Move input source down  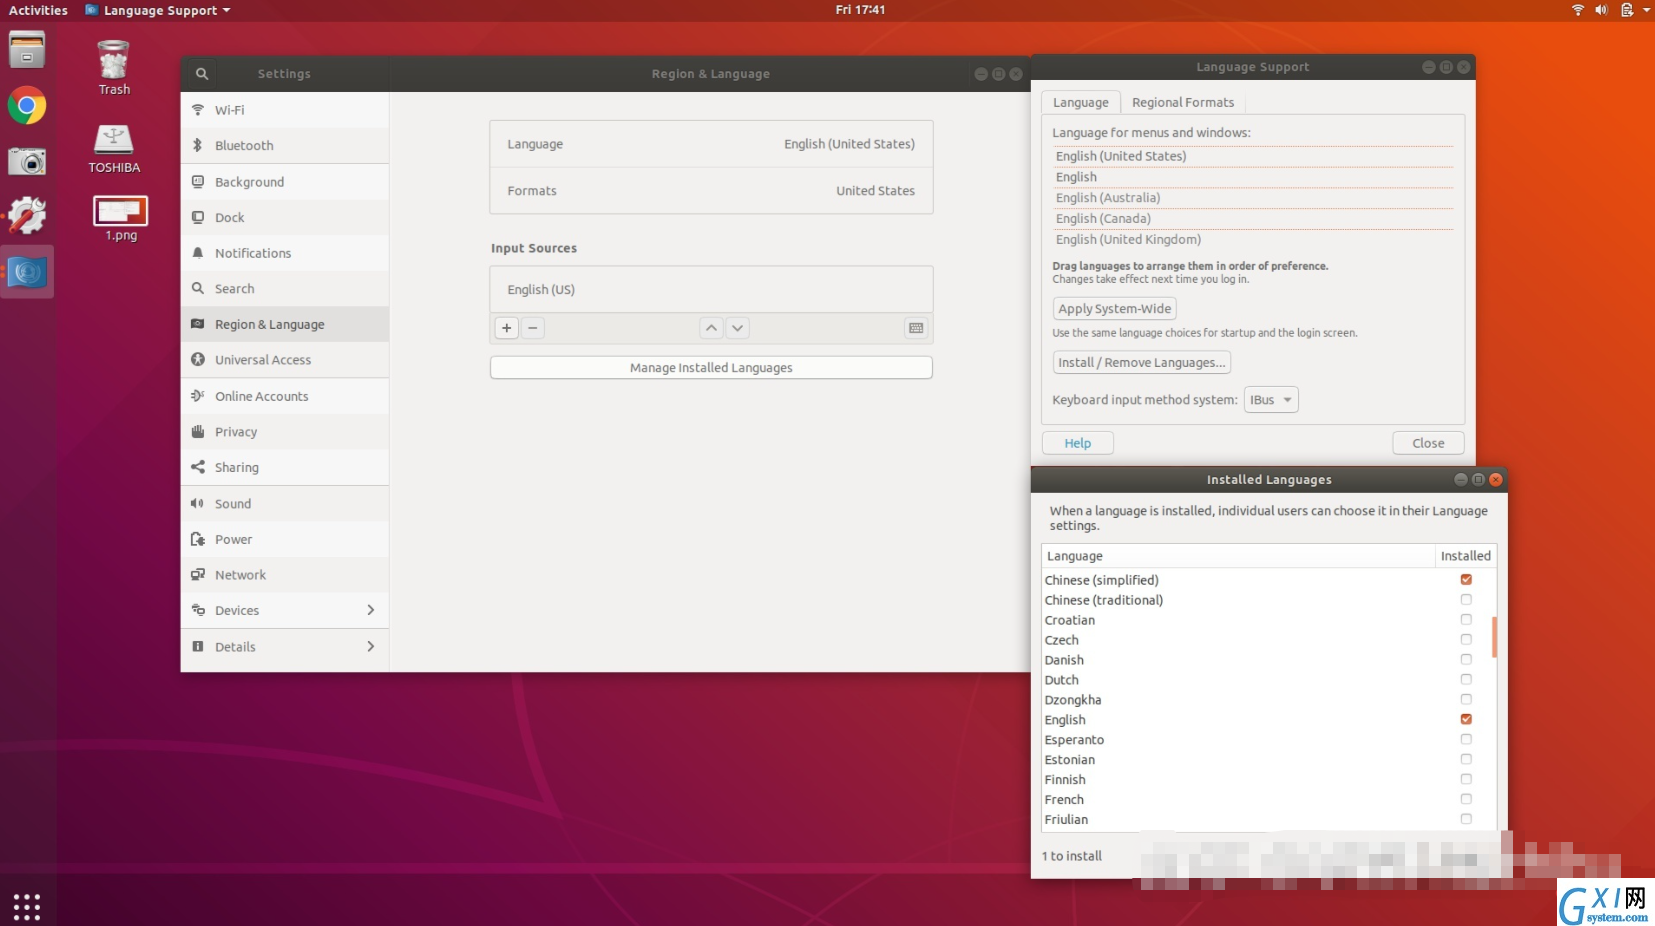pos(737,328)
